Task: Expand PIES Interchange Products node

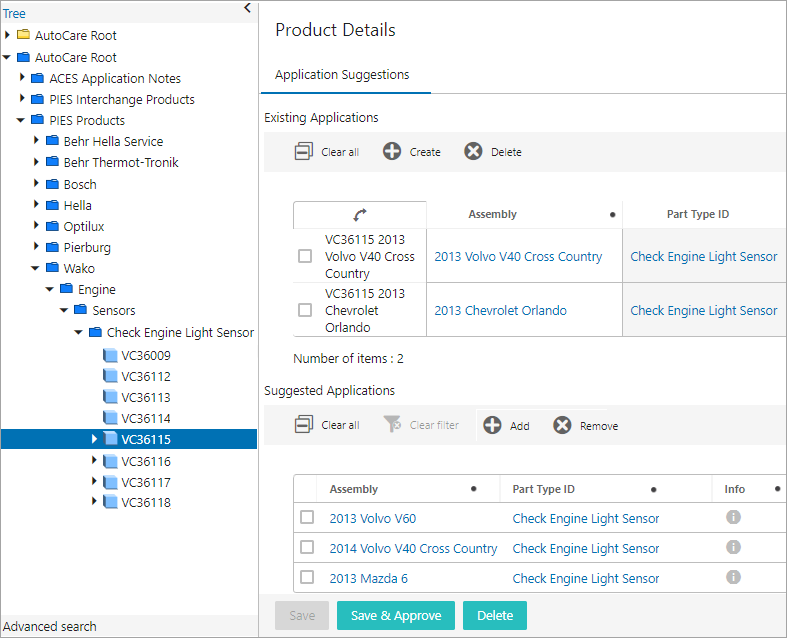Action: pyautogui.click(x=22, y=98)
